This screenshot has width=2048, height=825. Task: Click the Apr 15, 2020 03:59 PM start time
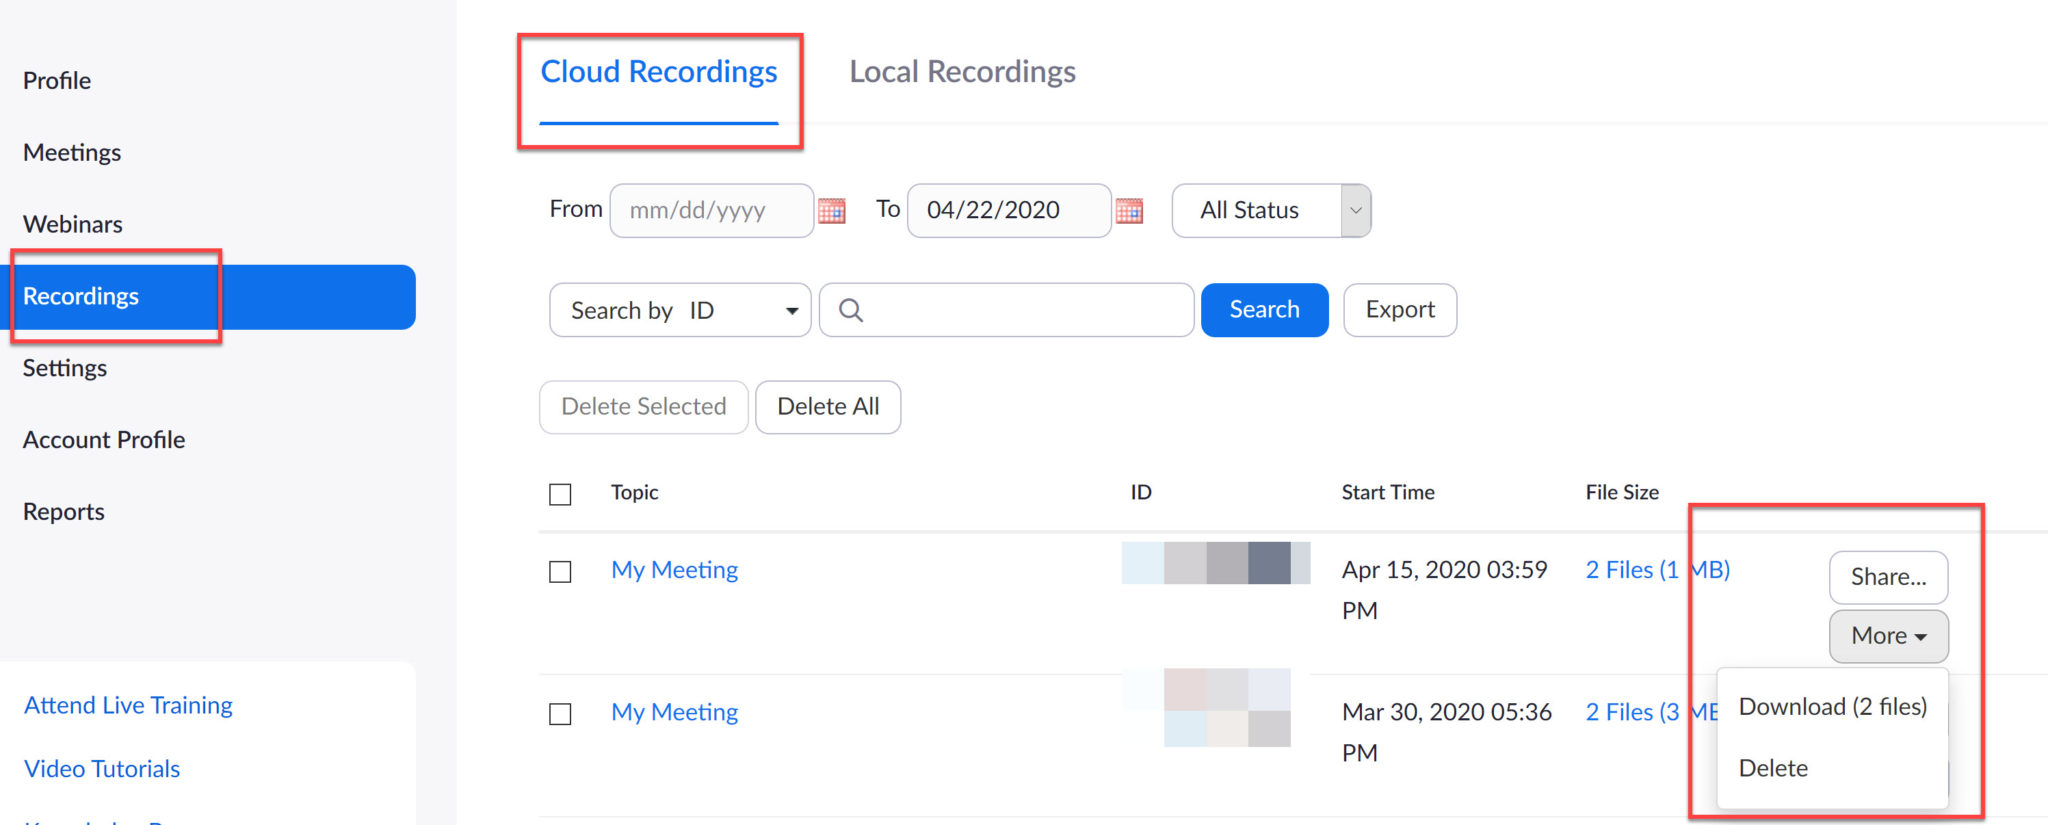click(1445, 590)
